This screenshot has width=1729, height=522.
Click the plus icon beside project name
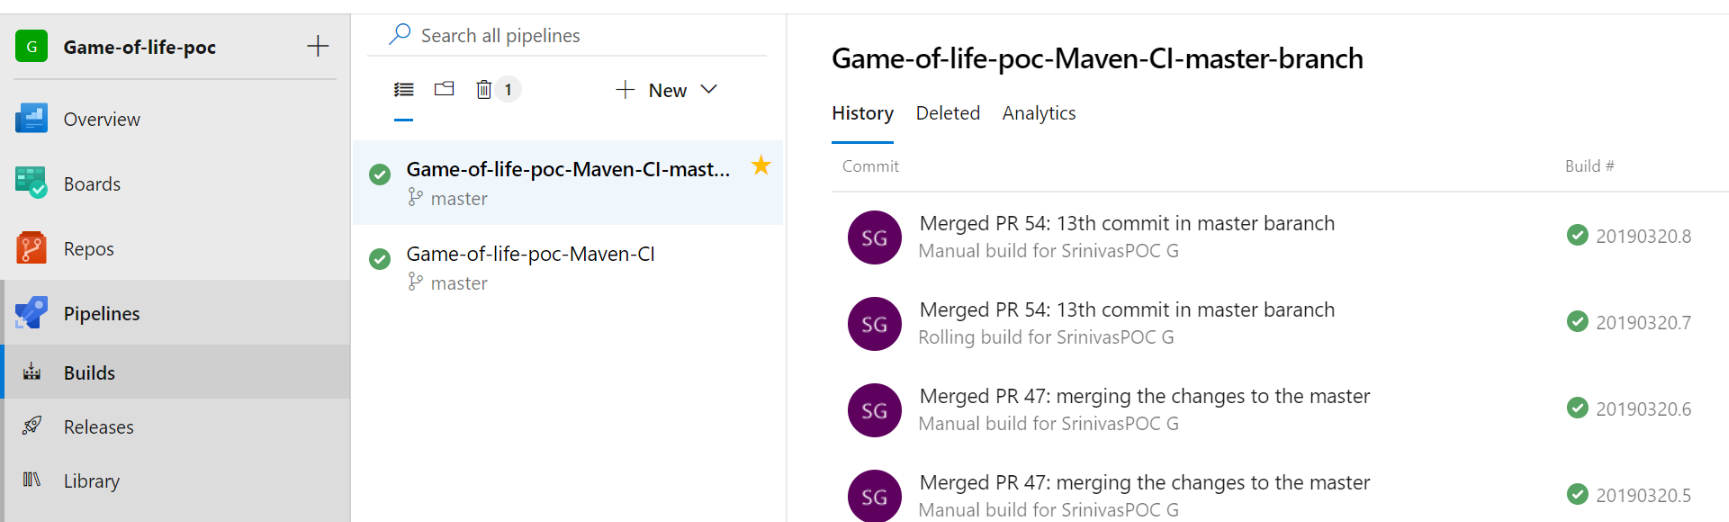point(318,46)
